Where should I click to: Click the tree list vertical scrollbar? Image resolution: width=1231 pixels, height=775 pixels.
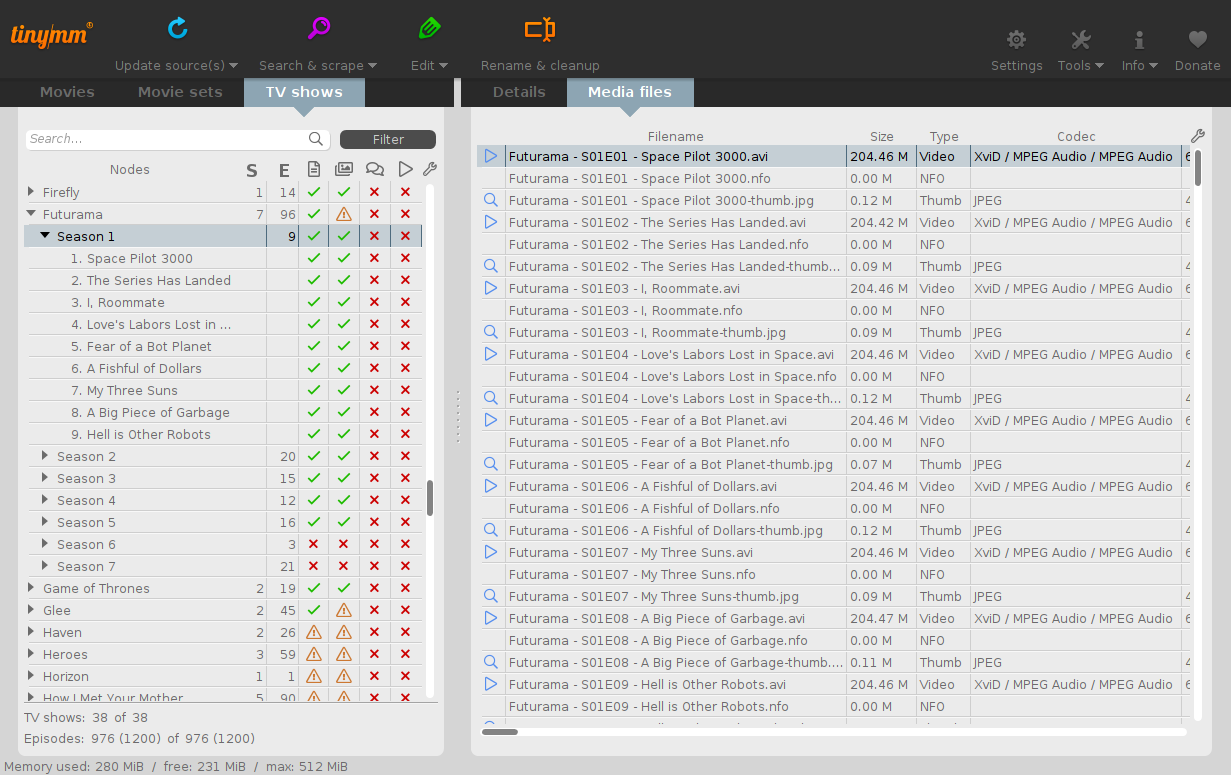point(430,497)
